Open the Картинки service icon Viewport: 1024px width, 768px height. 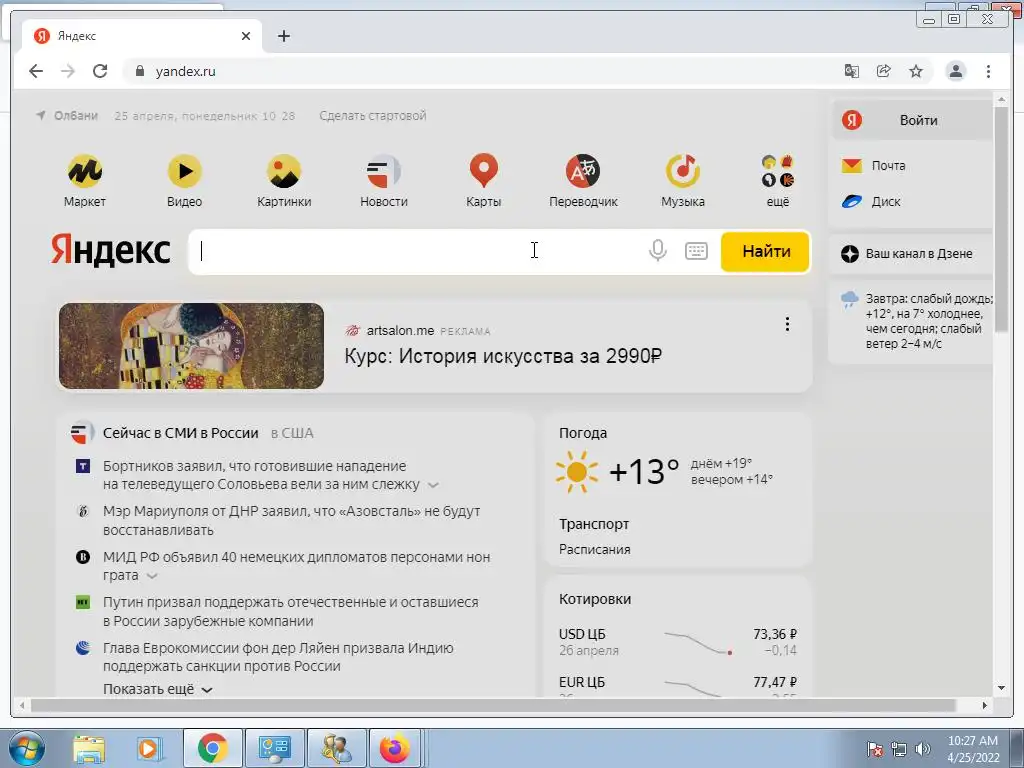point(283,171)
